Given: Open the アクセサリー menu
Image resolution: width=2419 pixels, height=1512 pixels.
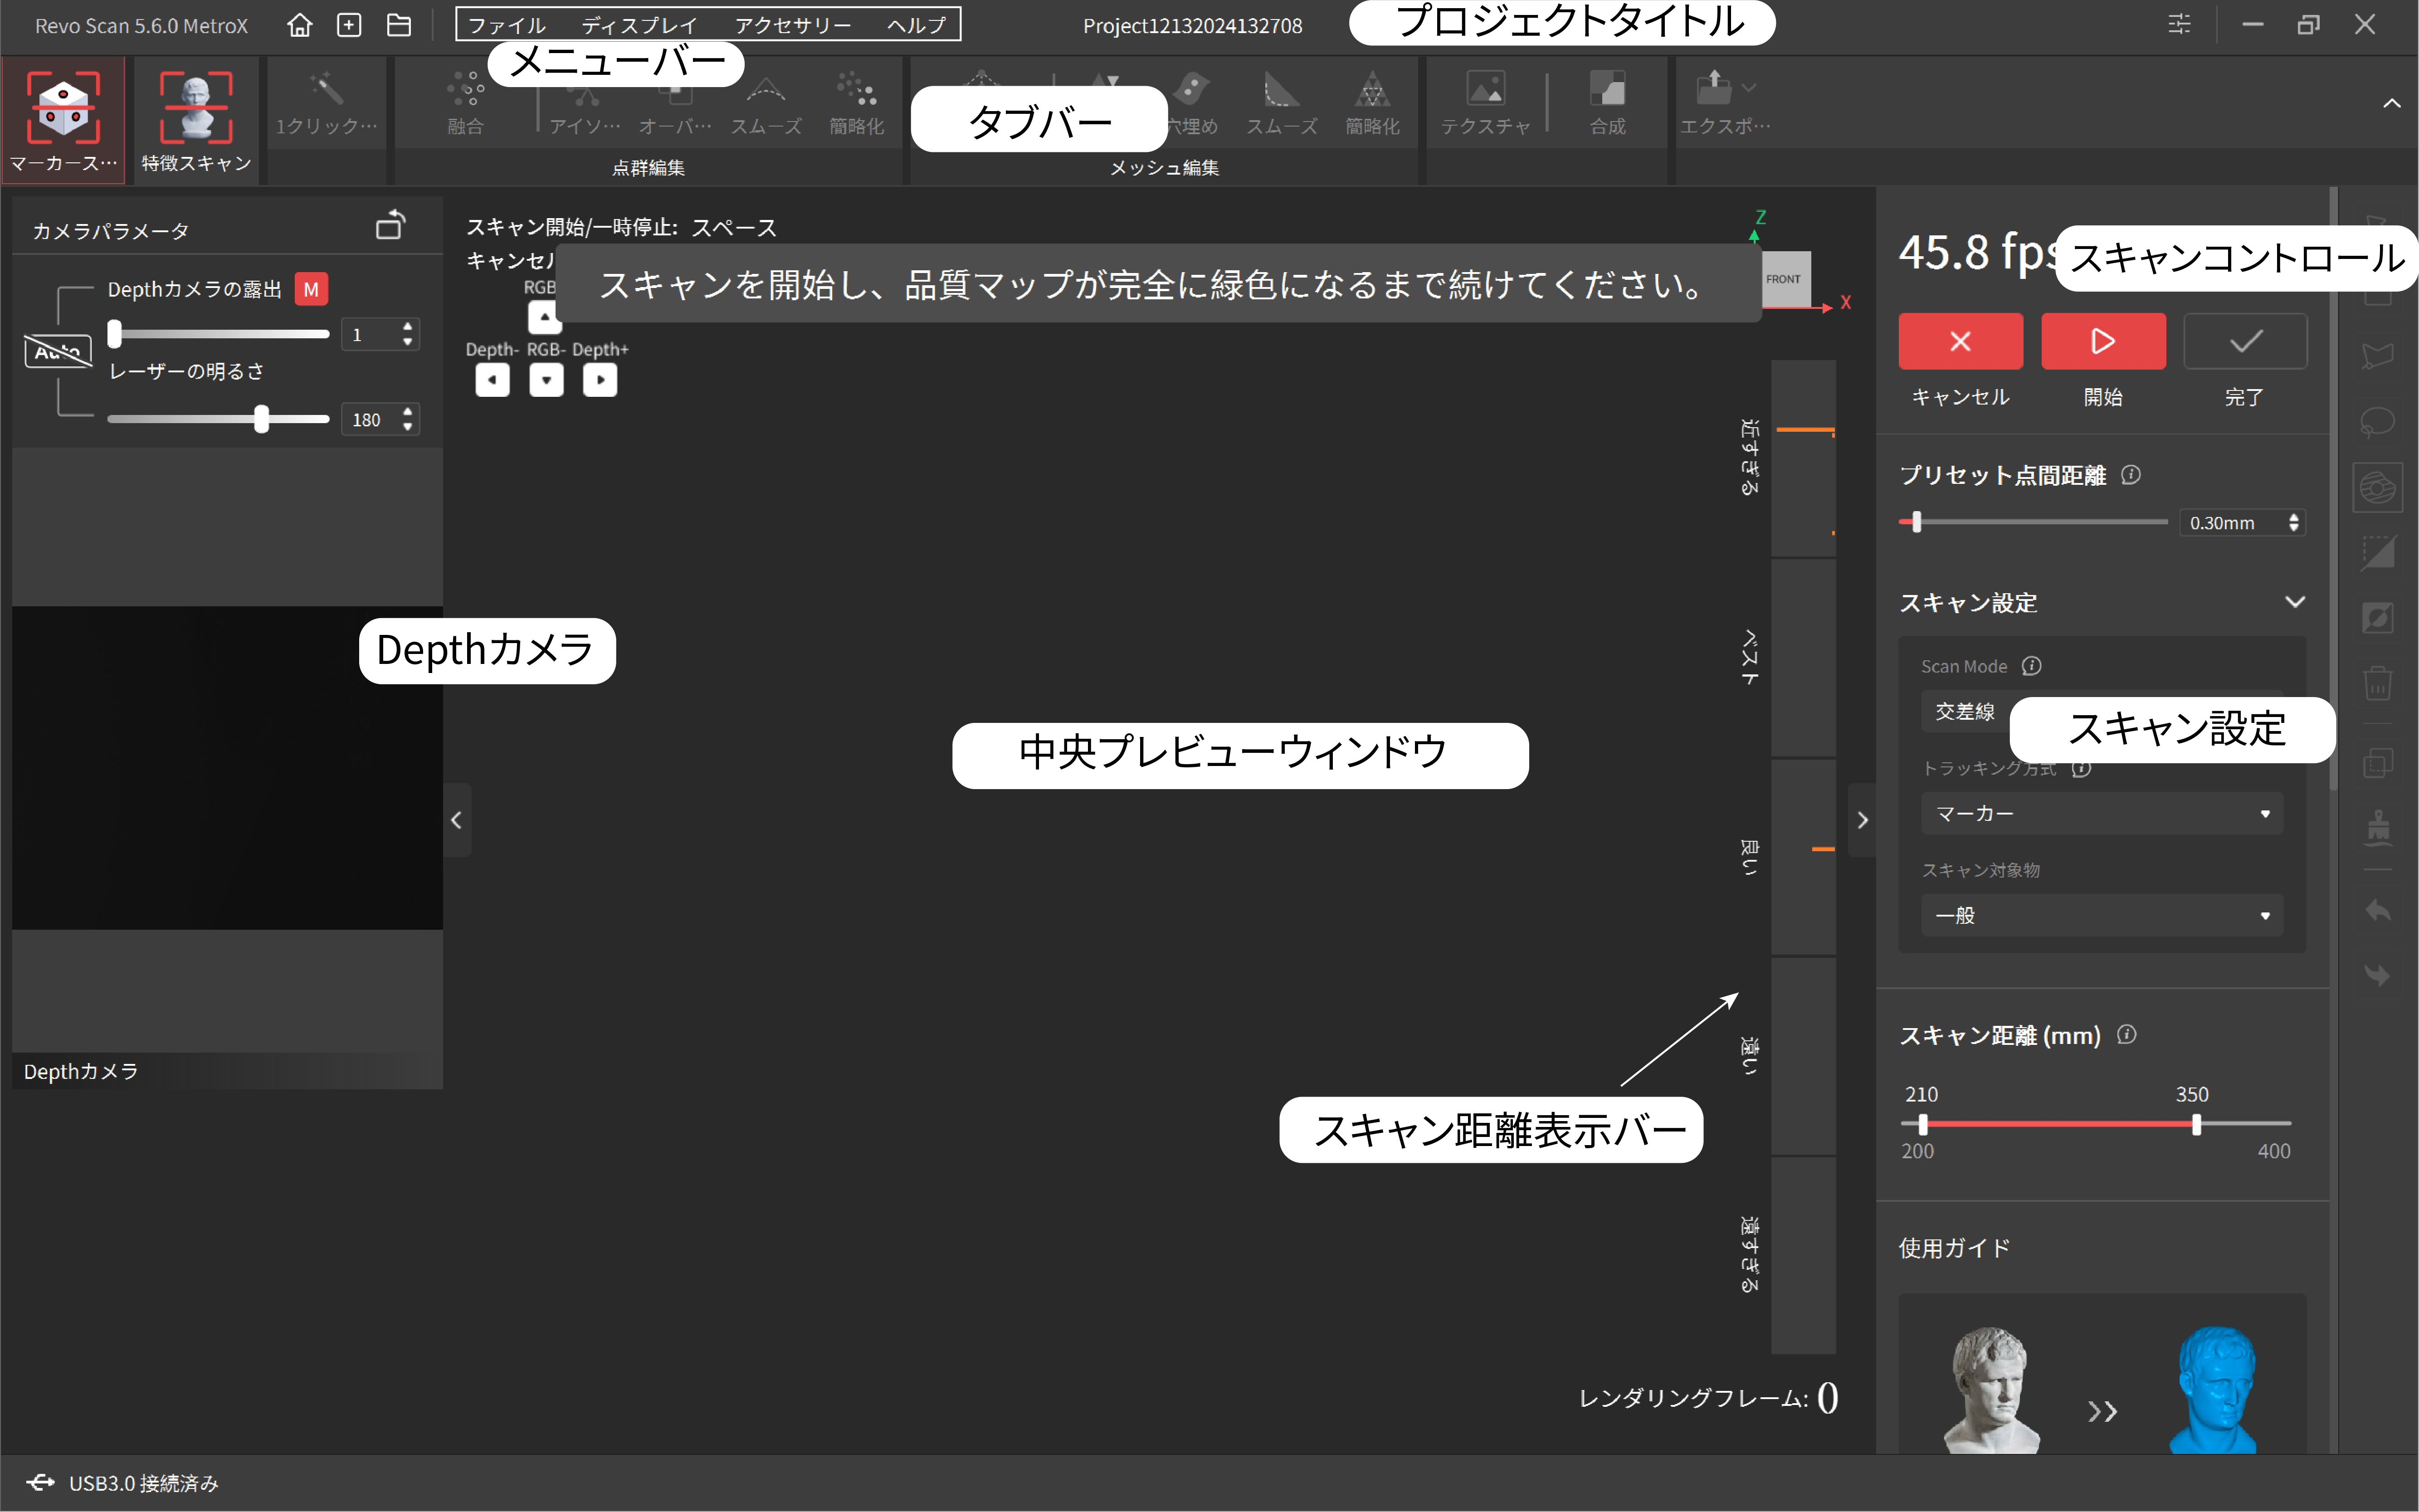Looking at the screenshot, I should 793,25.
